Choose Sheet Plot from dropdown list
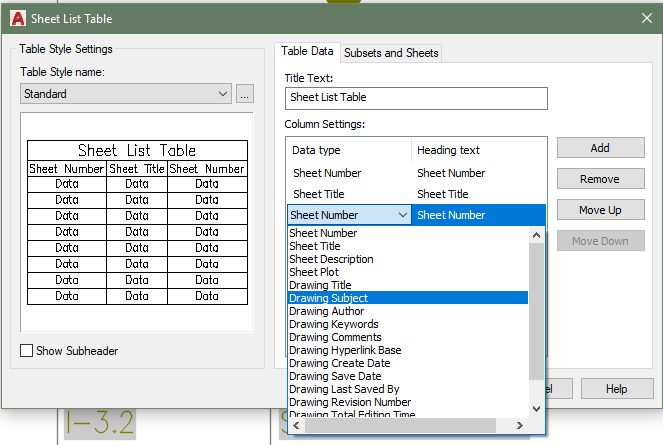This screenshot has height=445, width=663. [408, 272]
